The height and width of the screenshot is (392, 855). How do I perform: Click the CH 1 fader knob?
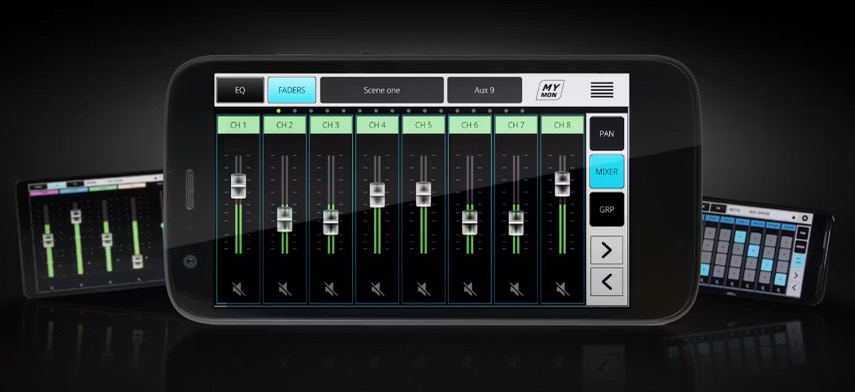pyautogui.click(x=238, y=186)
